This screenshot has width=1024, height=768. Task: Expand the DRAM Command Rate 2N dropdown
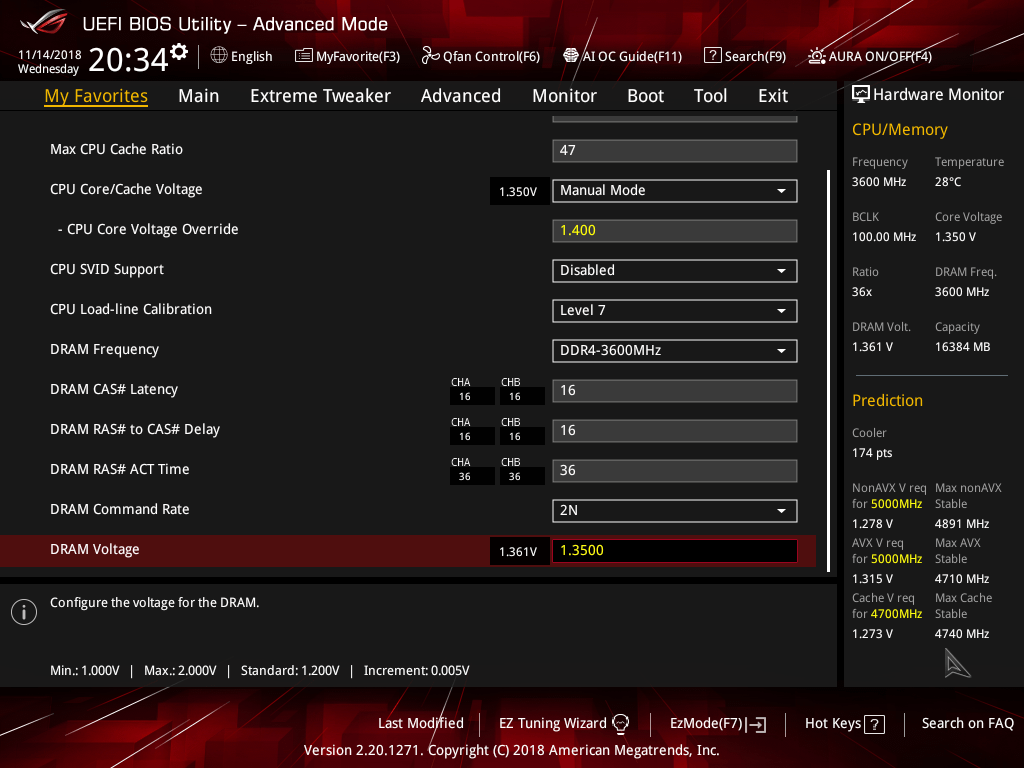coord(675,511)
